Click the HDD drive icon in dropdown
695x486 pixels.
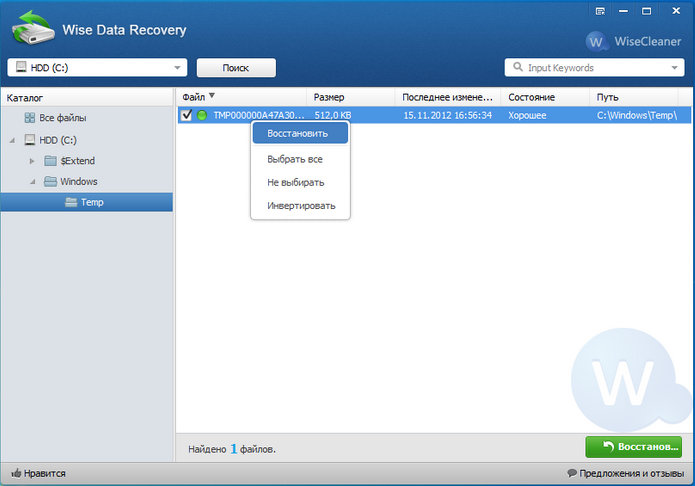pos(21,67)
